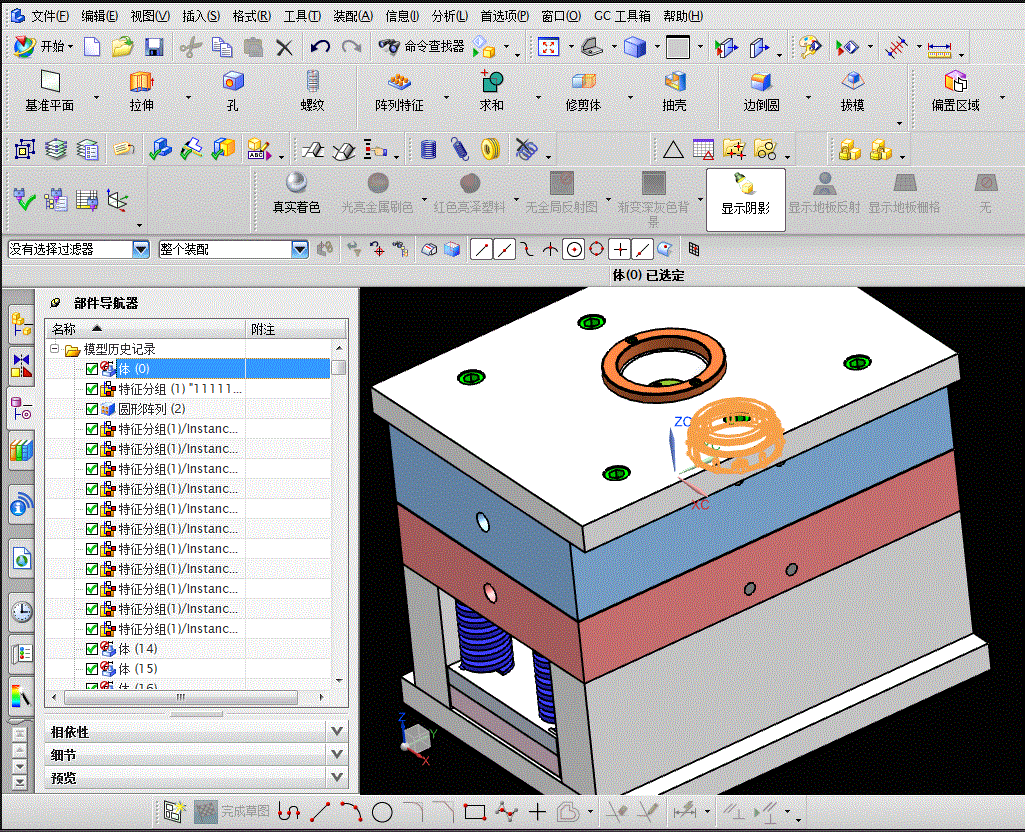Select the Thread (螺纹) tool
Screen dimensions: 1025x832
[x=312, y=92]
